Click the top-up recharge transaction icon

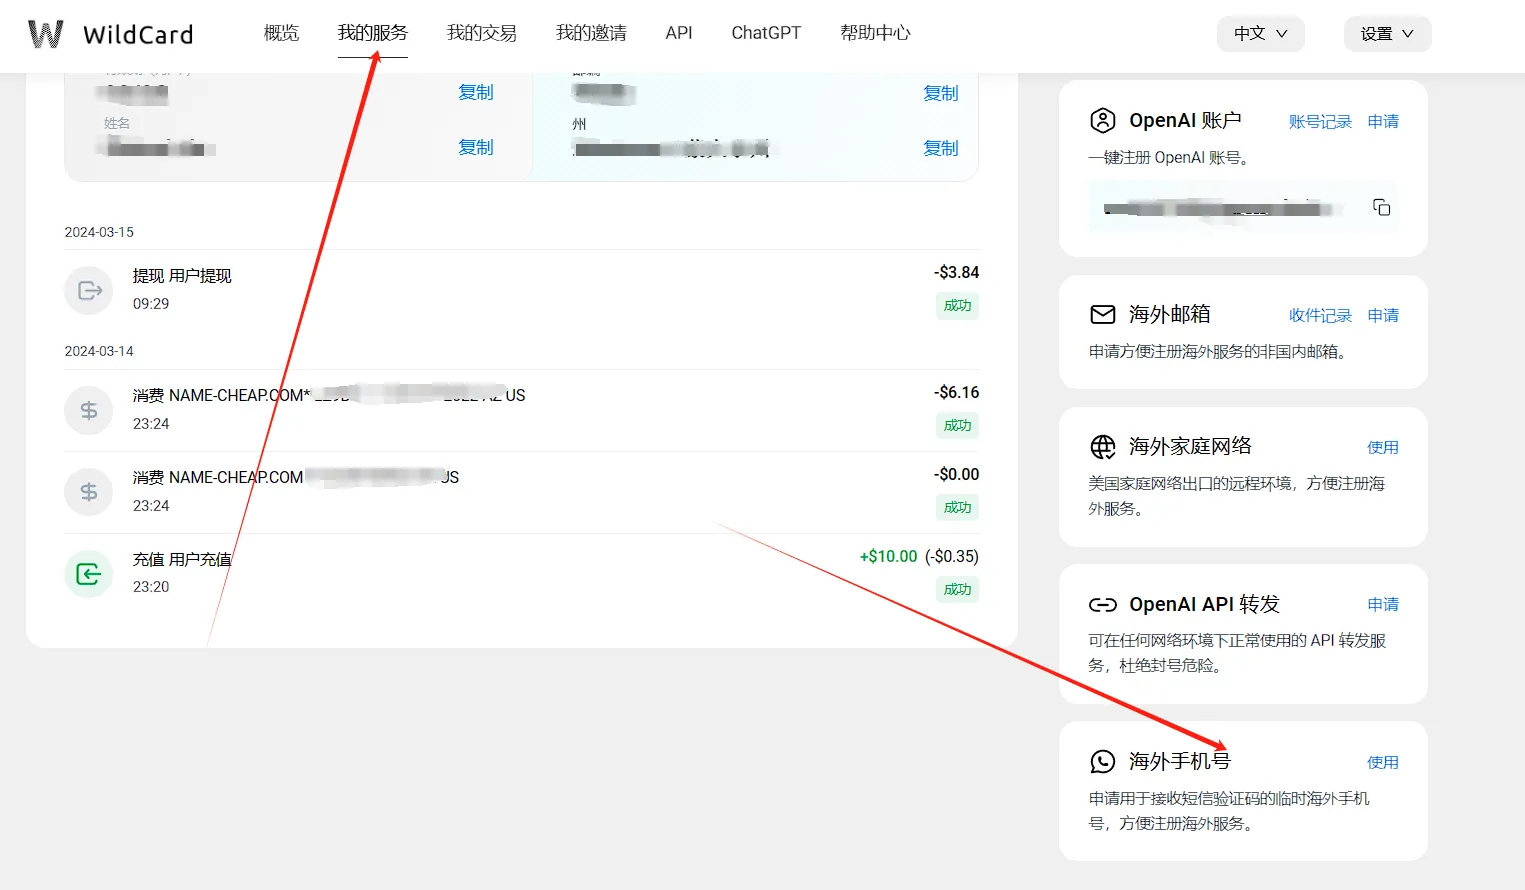[x=89, y=574]
